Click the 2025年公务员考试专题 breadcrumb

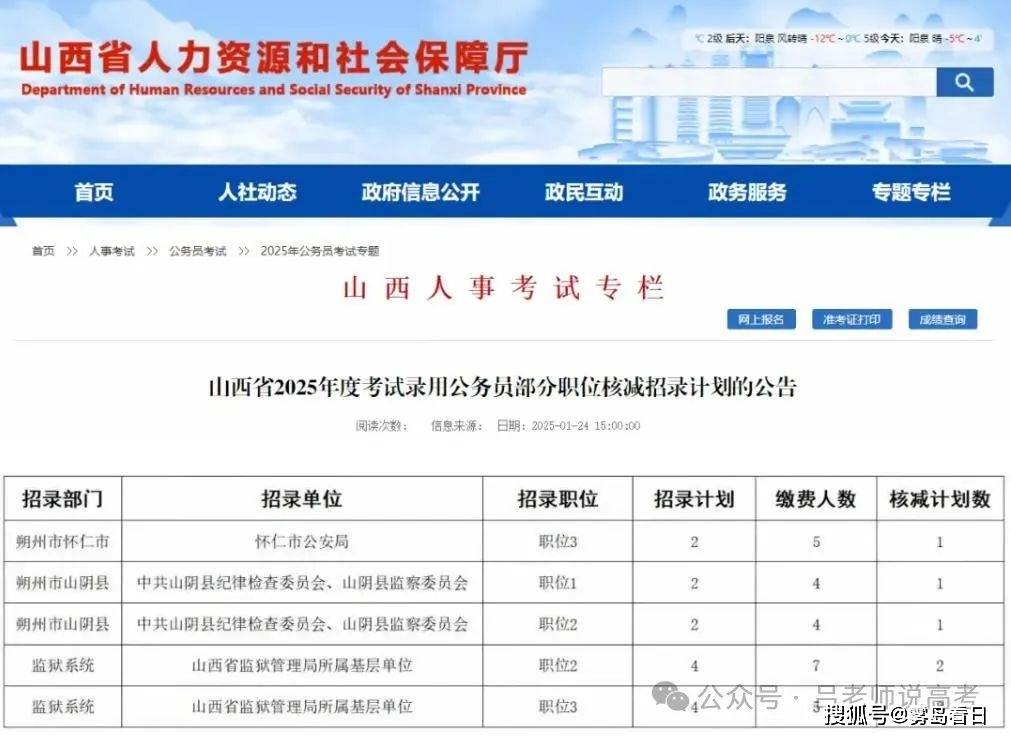pos(320,251)
